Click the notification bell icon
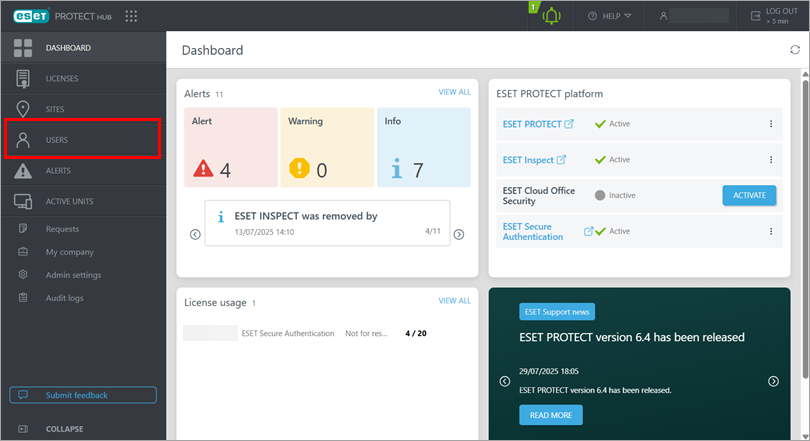The image size is (810, 441). 551,16
